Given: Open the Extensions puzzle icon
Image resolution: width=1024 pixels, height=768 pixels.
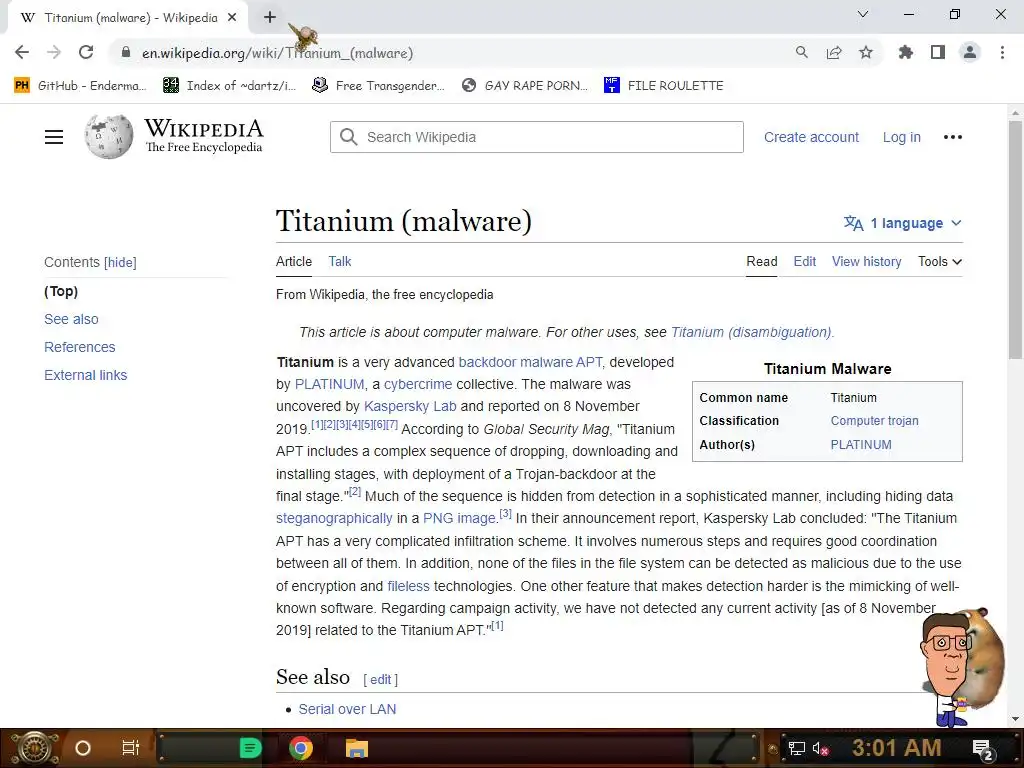Looking at the screenshot, I should pyautogui.click(x=905, y=52).
